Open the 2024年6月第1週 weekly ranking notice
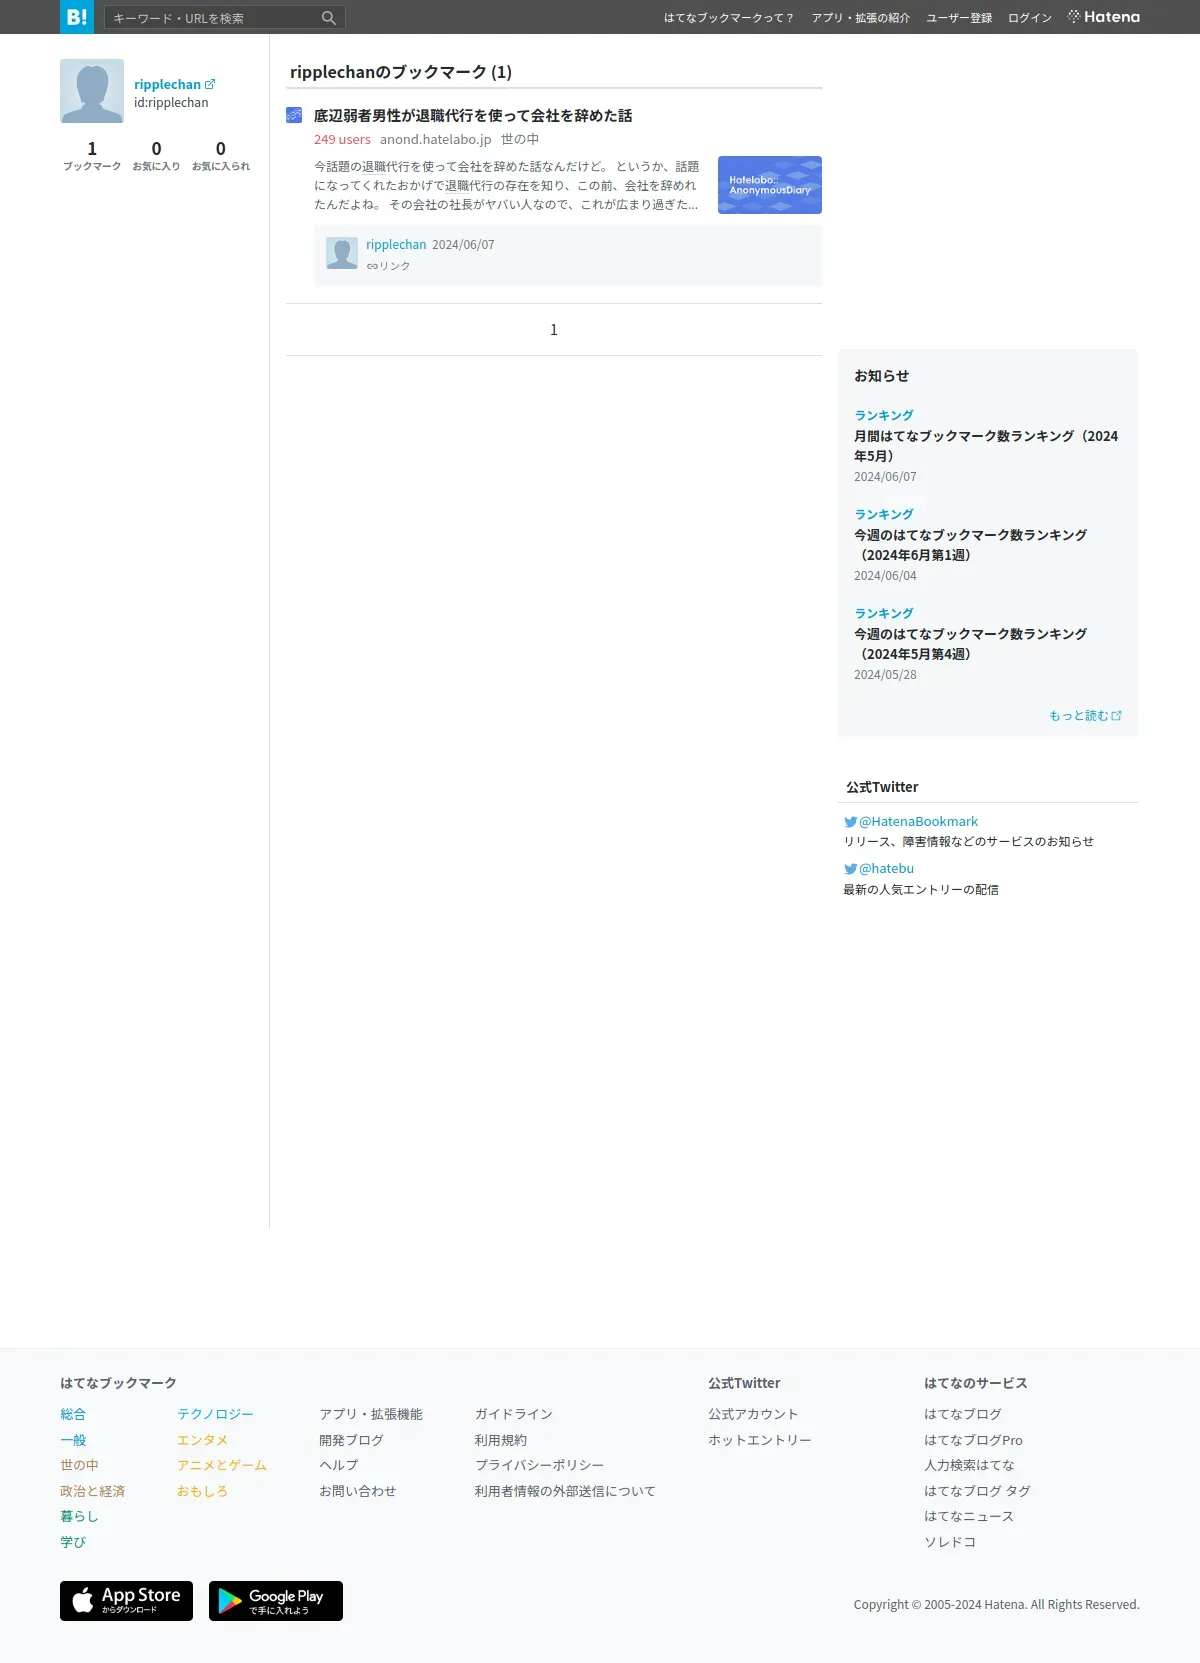This screenshot has width=1200, height=1663. click(970, 545)
